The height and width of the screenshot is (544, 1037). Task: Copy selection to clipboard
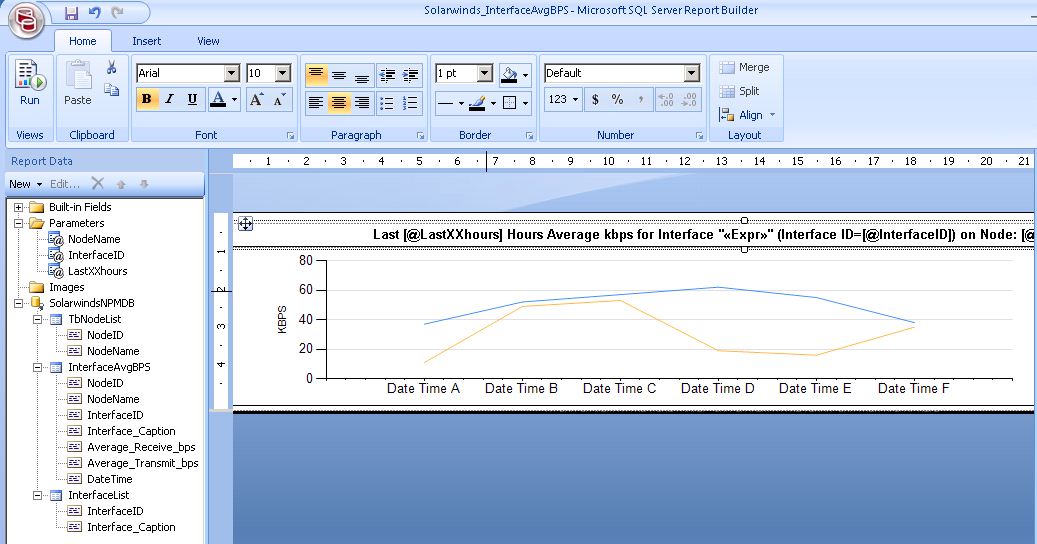(x=111, y=90)
